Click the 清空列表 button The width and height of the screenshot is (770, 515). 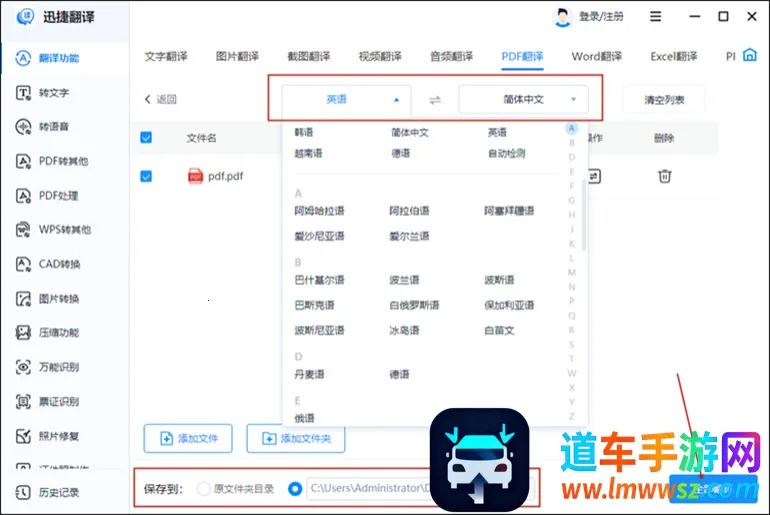664,100
